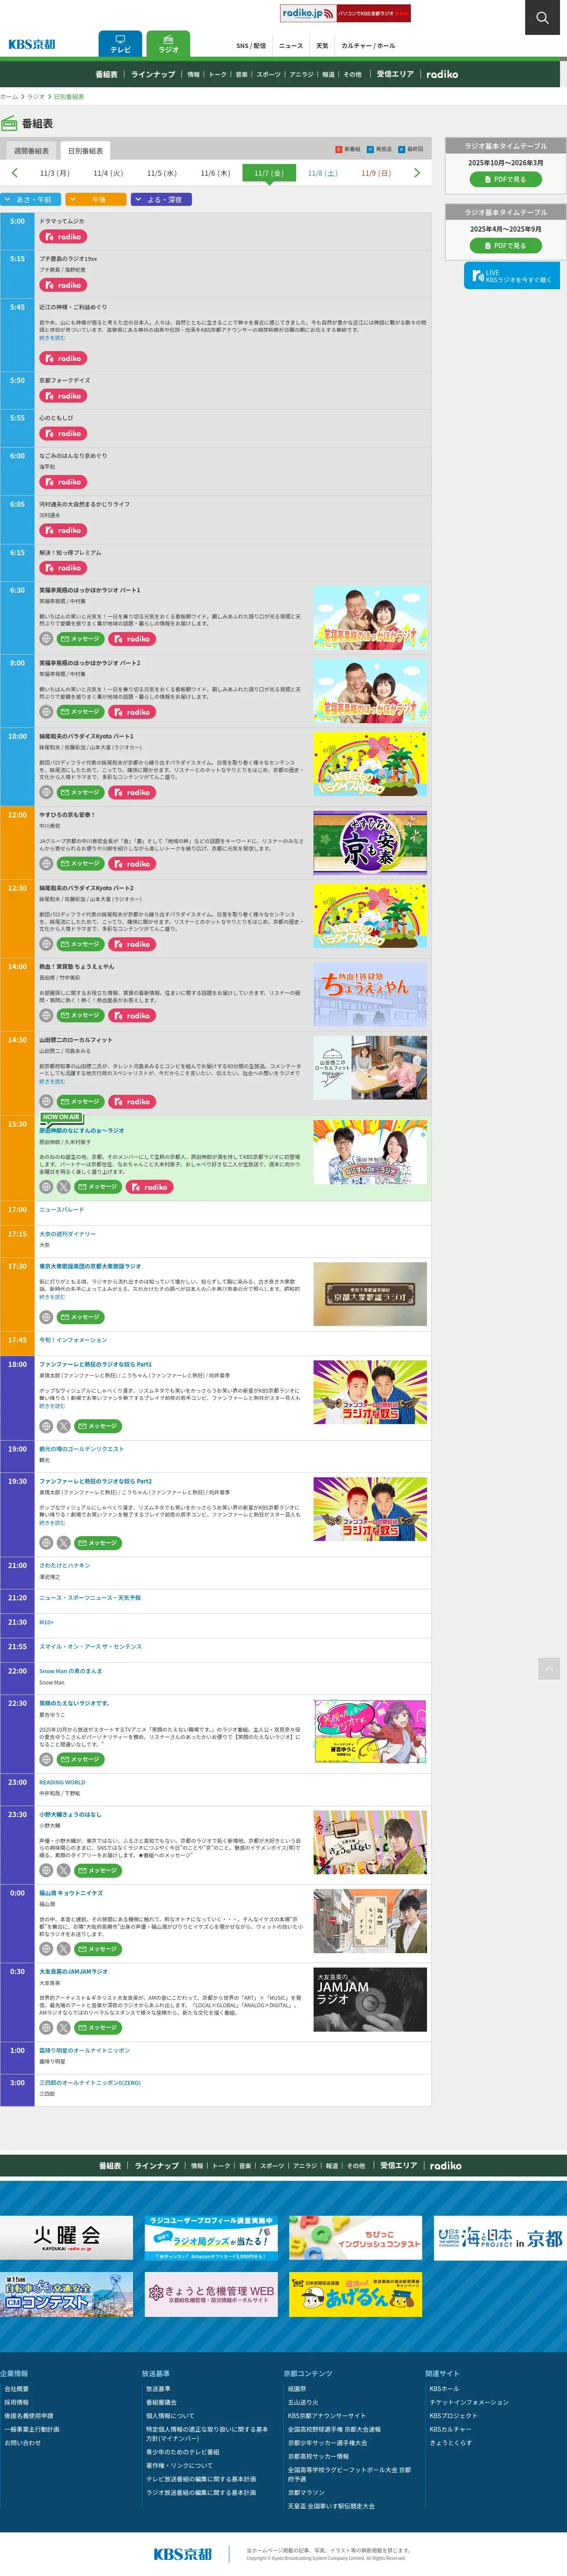Image resolution: width=567 pixels, height=2576 pixels.
Task: Open globe icon for ラジオな奴ら Part2
Action: coord(46,1543)
